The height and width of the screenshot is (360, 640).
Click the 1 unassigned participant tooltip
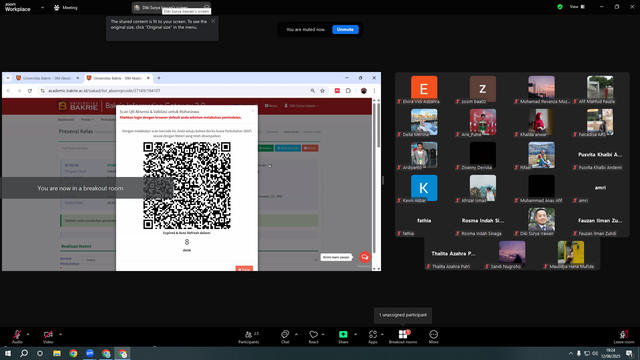point(403,315)
